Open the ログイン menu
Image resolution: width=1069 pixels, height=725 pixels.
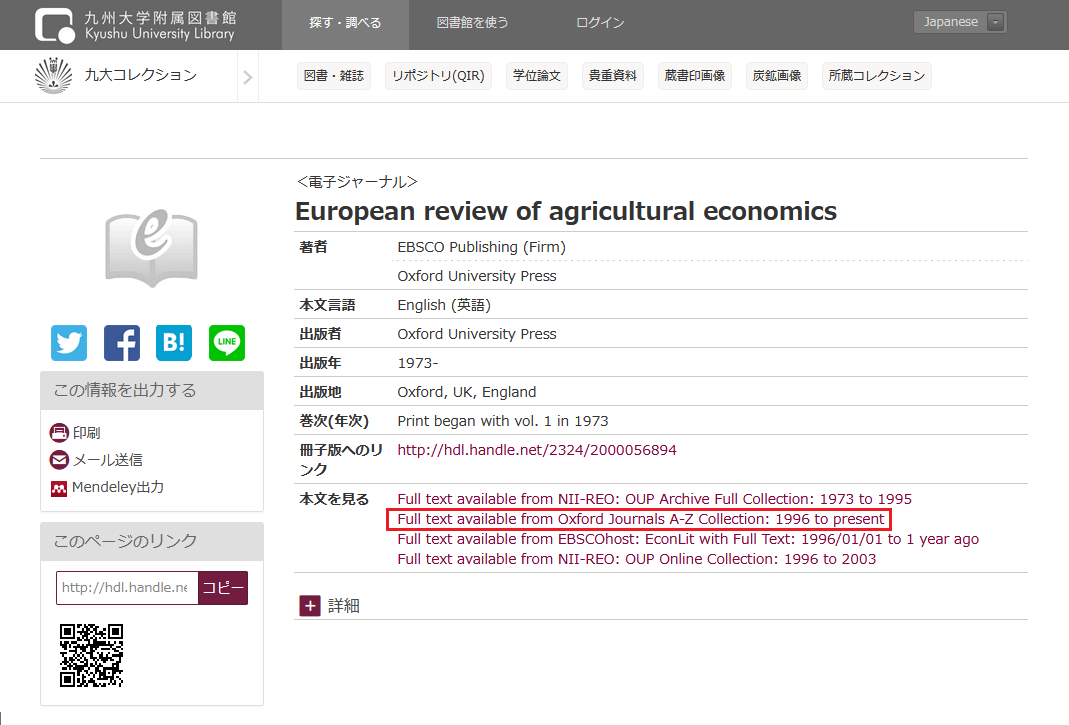[600, 23]
